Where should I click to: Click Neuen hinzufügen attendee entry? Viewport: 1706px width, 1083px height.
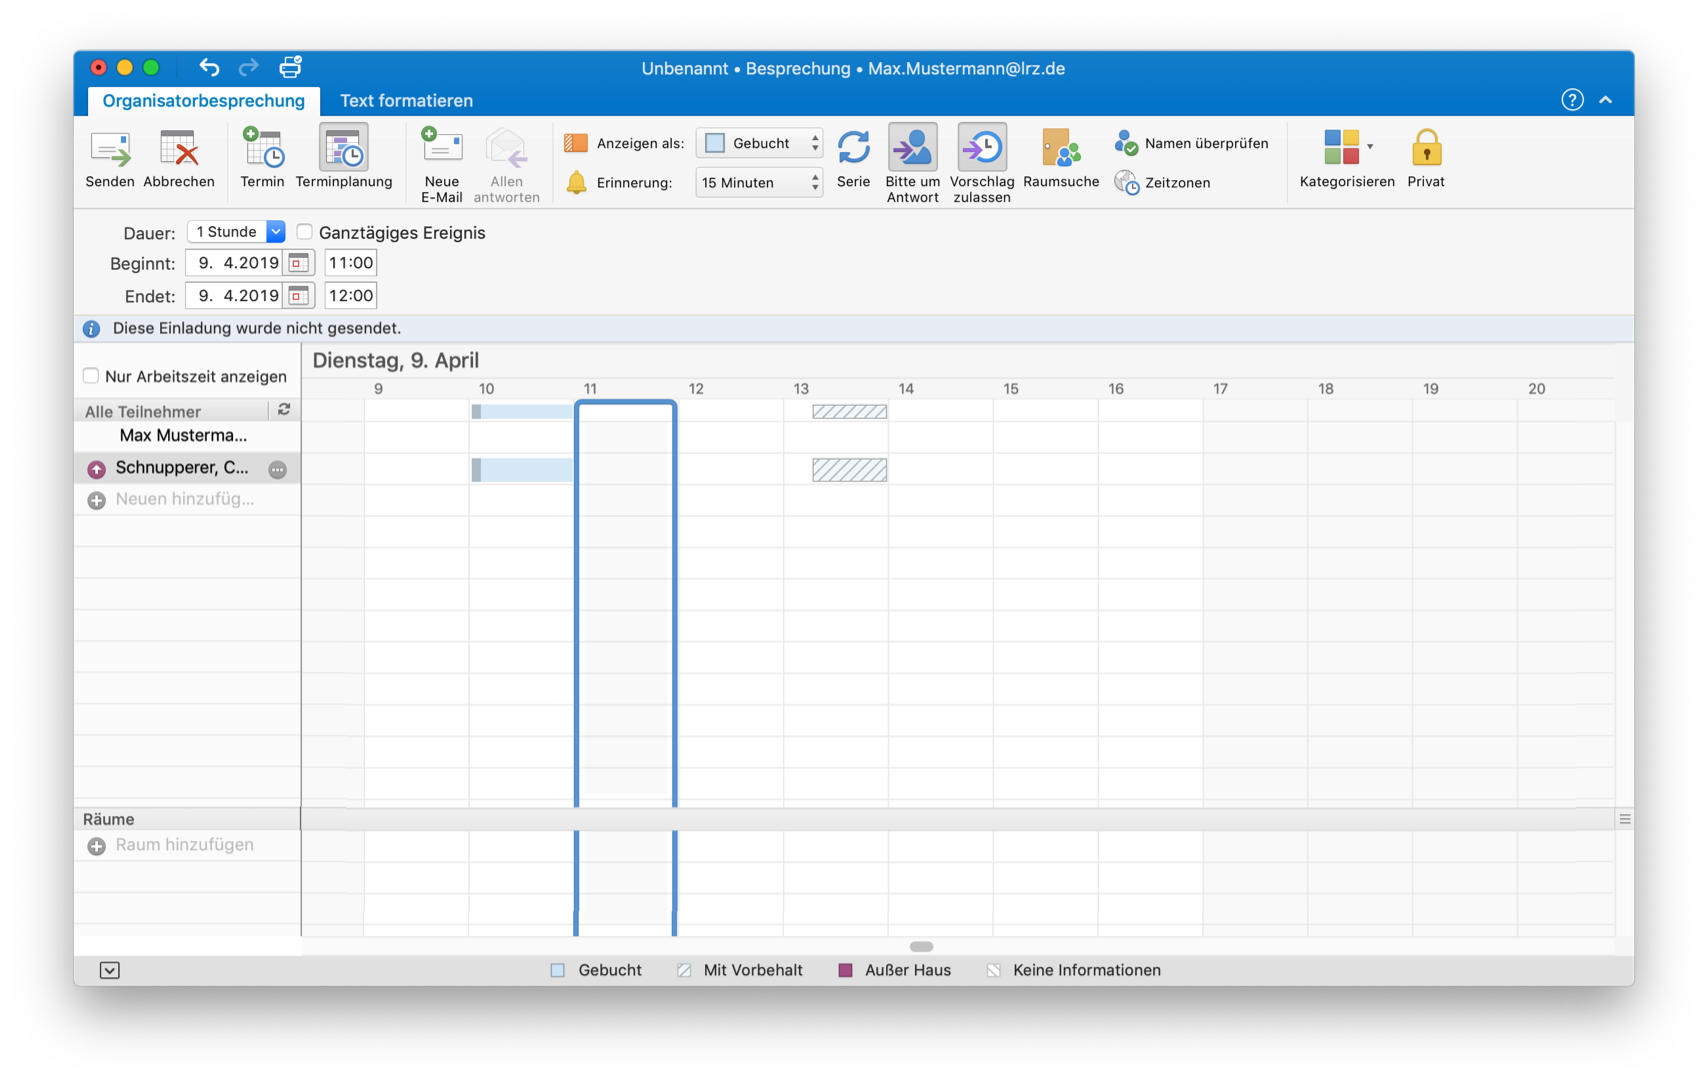[x=184, y=499]
